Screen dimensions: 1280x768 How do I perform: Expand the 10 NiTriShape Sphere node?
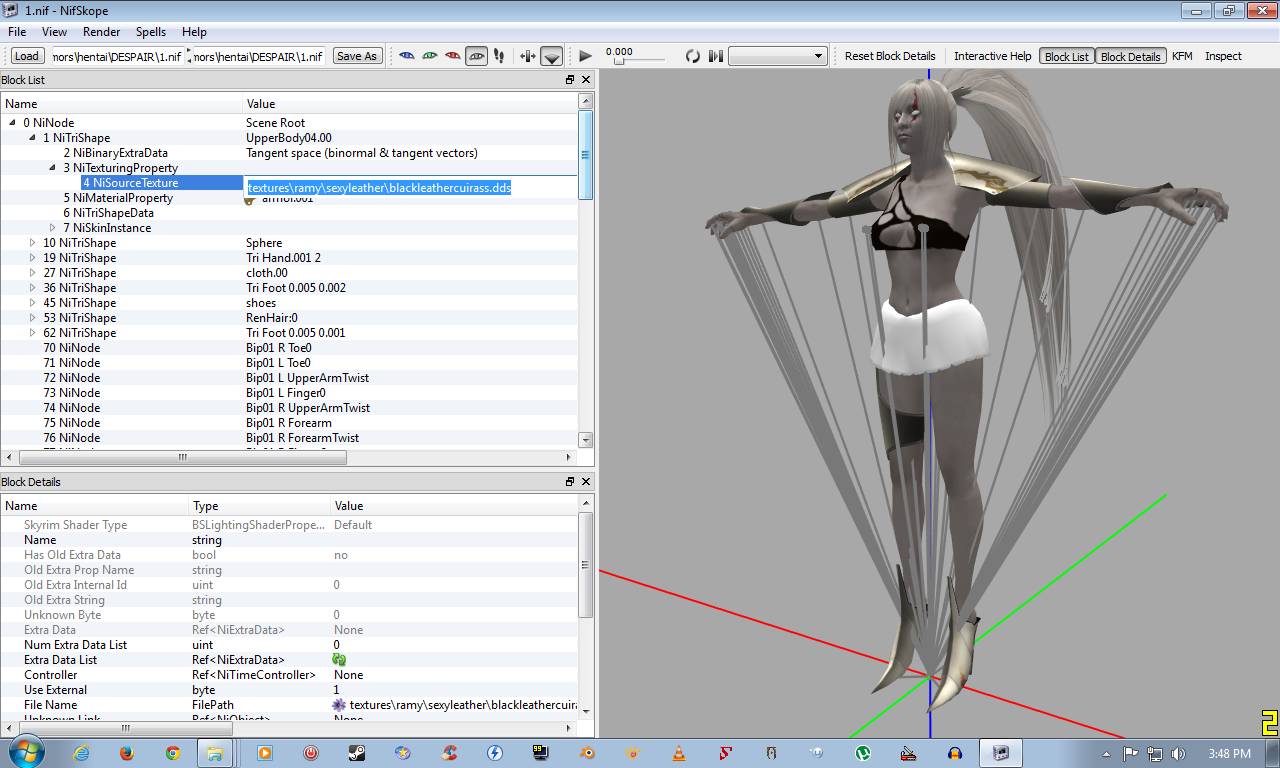[33, 243]
